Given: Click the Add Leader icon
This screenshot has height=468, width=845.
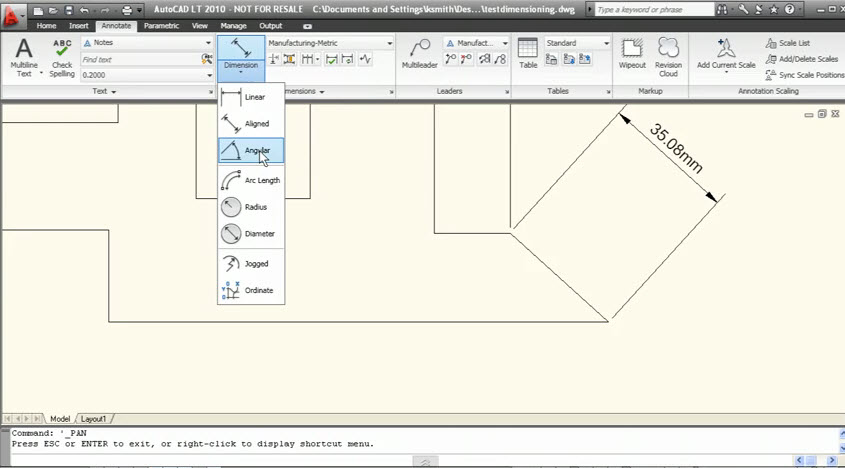Looking at the screenshot, I should coord(451,59).
